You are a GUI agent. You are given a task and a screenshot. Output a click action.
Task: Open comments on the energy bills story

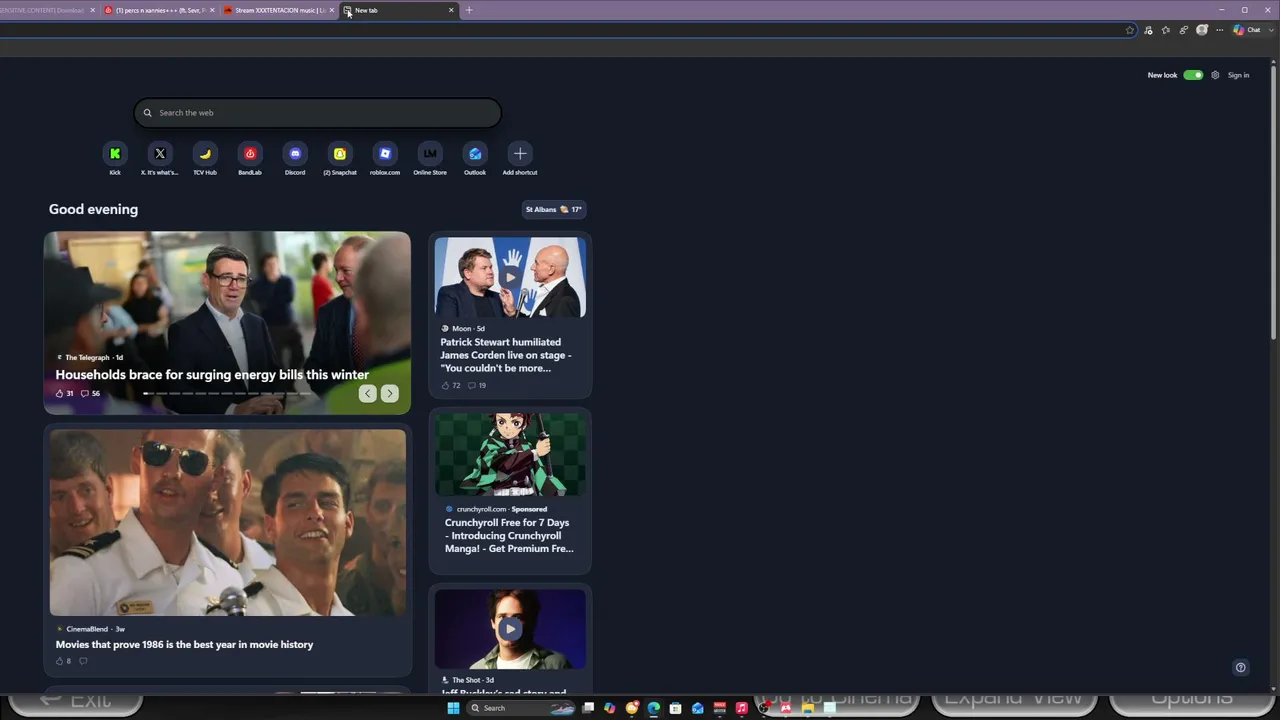90,394
